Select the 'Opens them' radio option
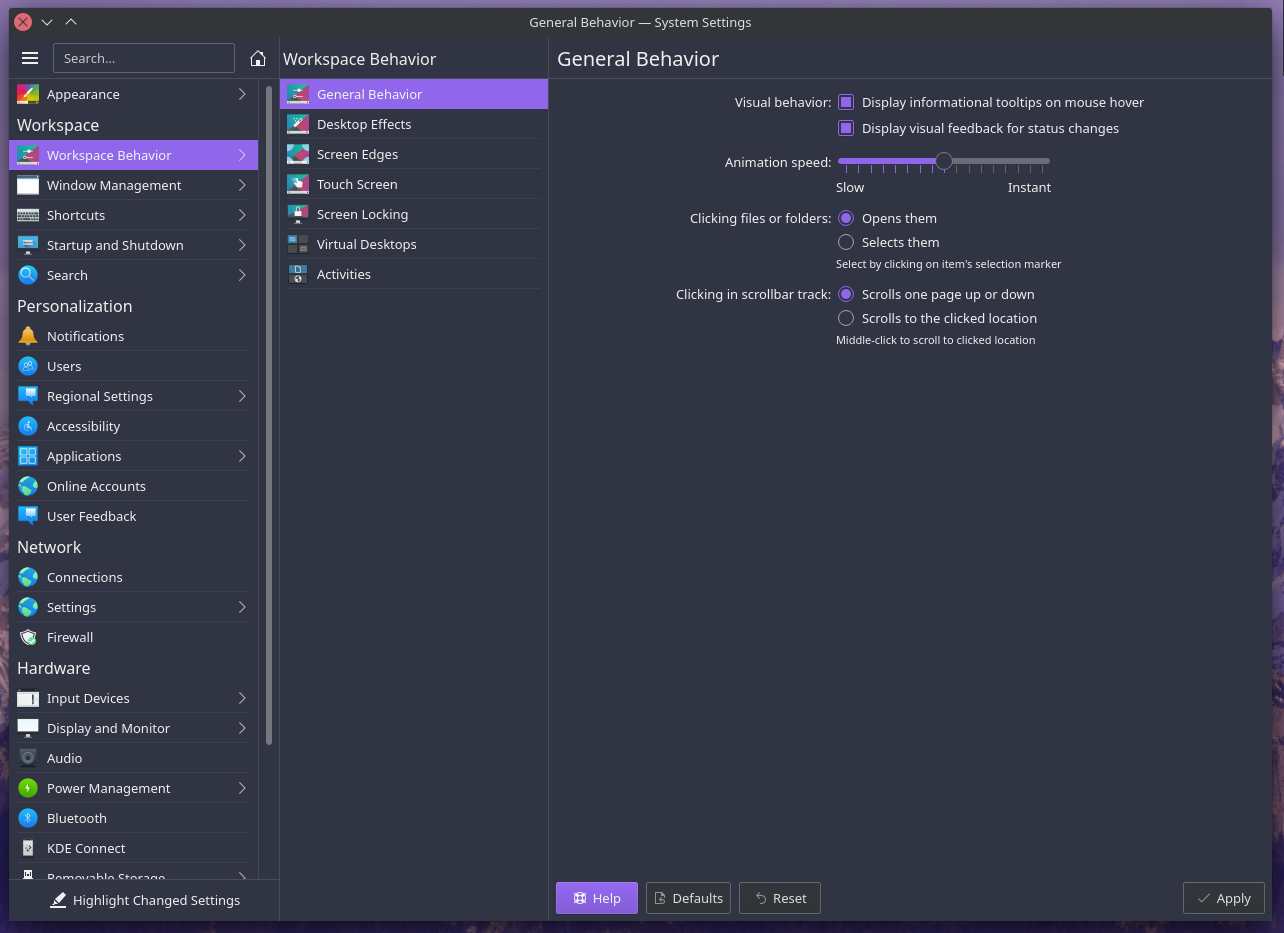 (x=846, y=218)
